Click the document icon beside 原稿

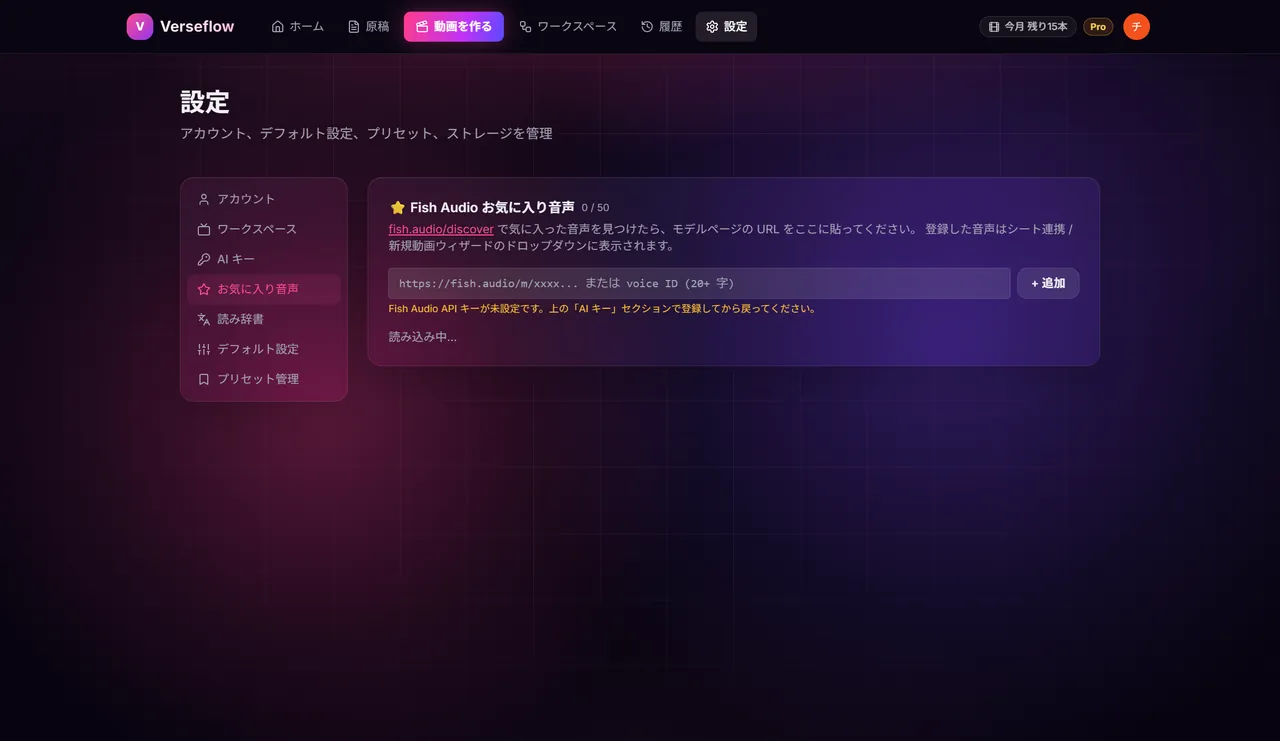click(x=354, y=27)
